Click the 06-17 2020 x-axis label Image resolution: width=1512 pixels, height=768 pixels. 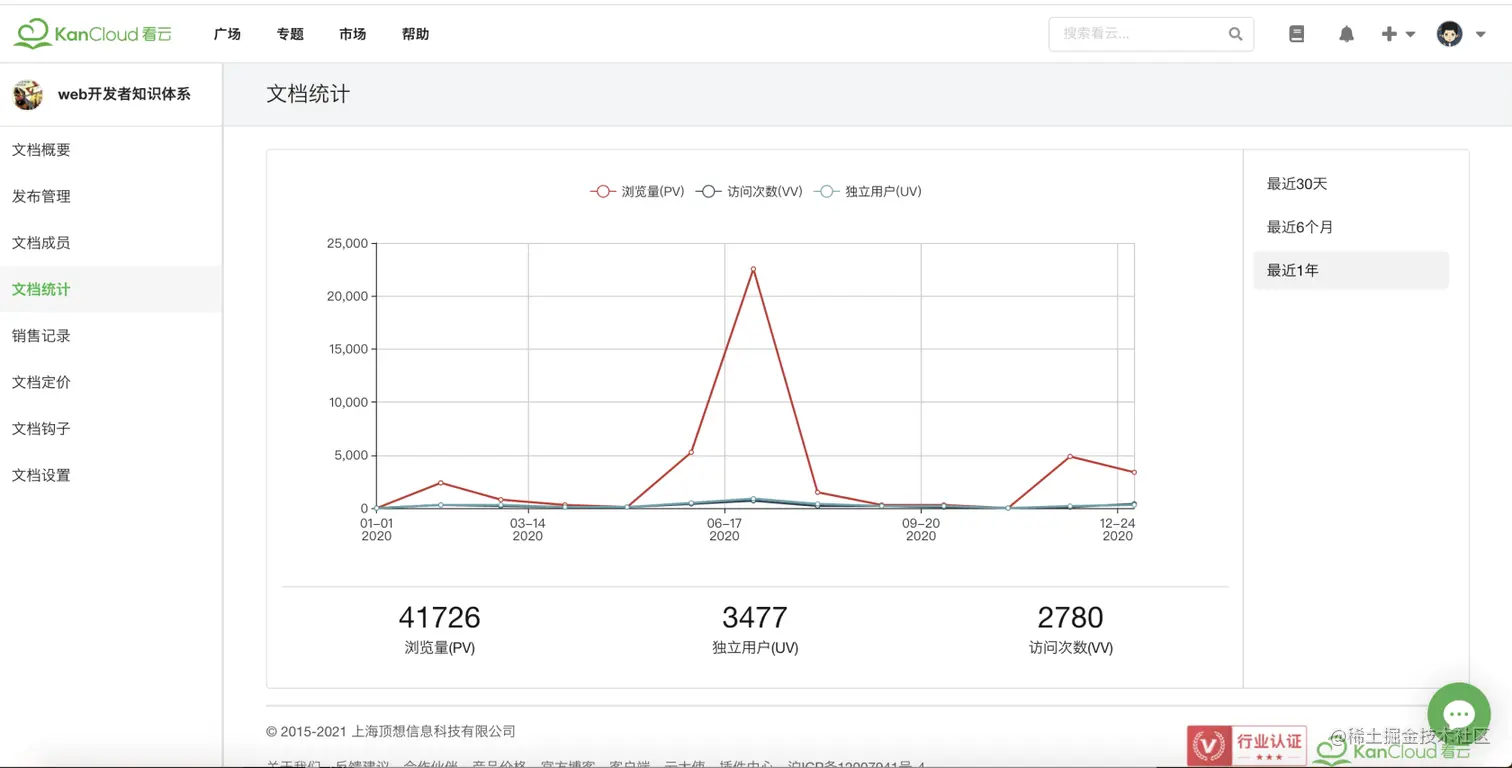point(724,529)
